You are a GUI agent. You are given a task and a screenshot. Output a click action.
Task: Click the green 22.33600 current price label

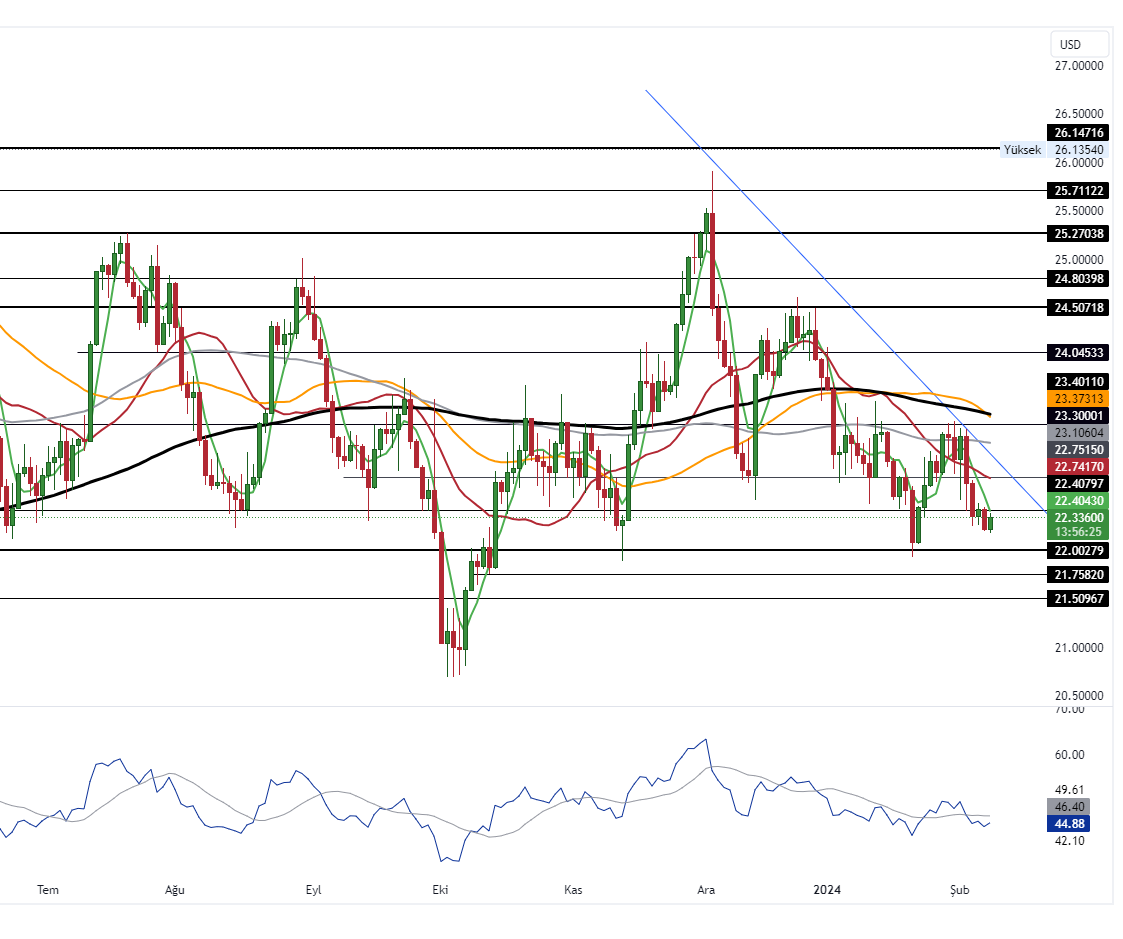click(x=1078, y=517)
